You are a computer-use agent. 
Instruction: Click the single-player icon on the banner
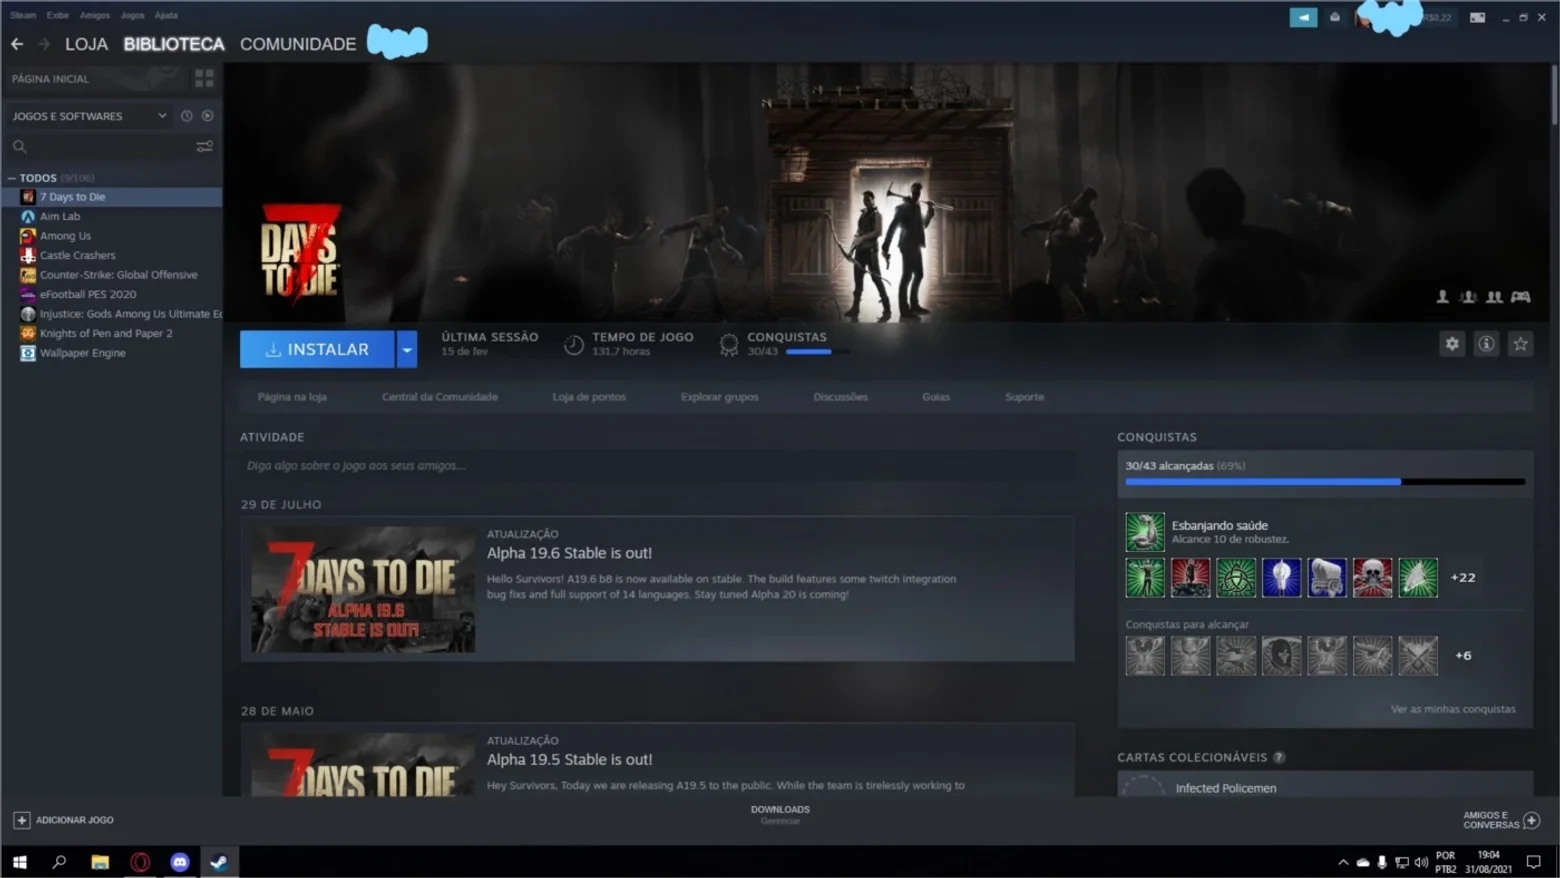pyautogui.click(x=1442, y=296)
